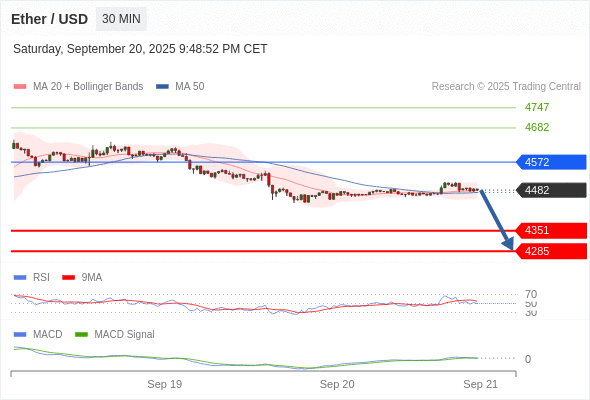Click the Ether / USD chart title

point(49,19)
